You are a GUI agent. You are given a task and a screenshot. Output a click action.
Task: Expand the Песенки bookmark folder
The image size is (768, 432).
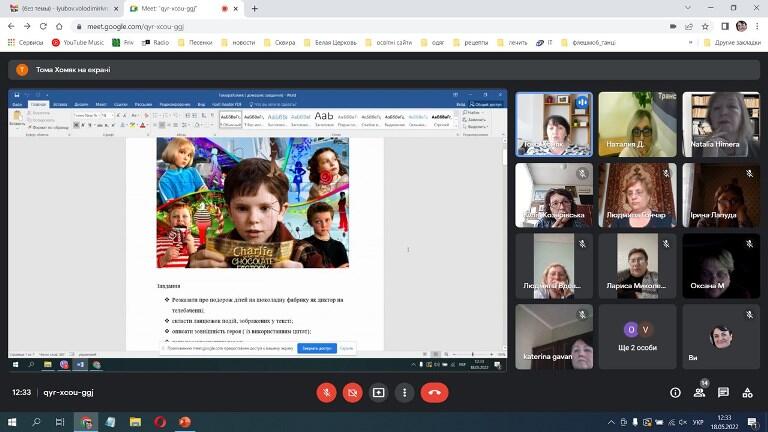pyautogui.click(x=195, y=43)
